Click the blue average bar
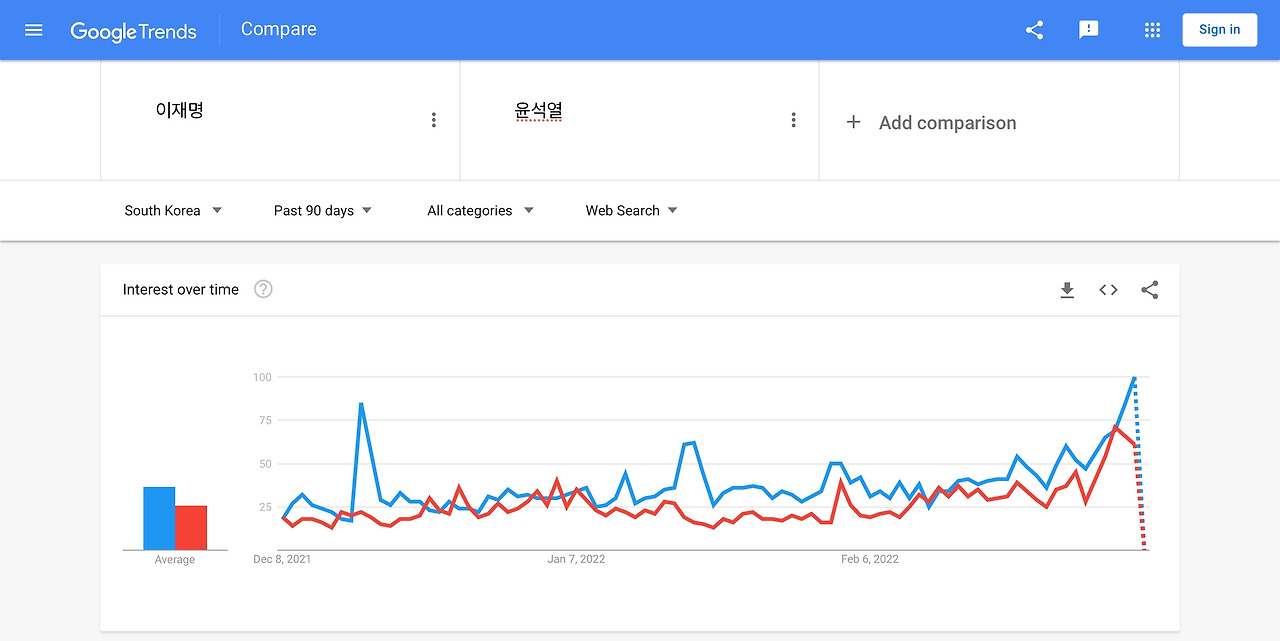The width and height of the screenshot is (1280, 641). [159, 518]
